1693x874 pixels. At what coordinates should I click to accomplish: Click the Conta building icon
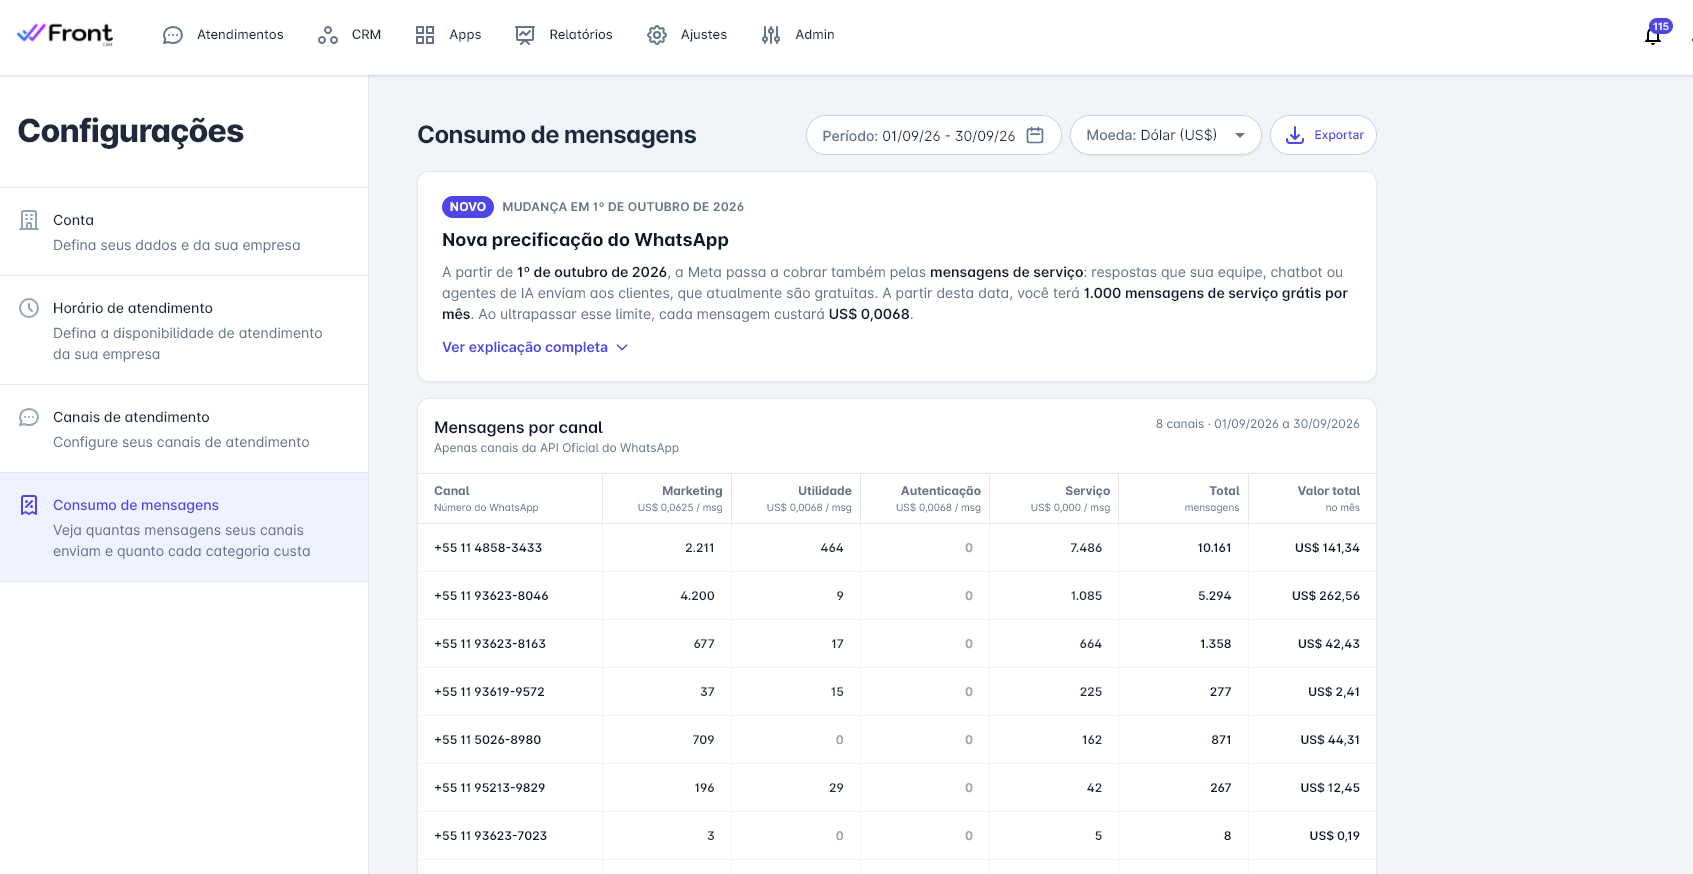pos(29,220)
